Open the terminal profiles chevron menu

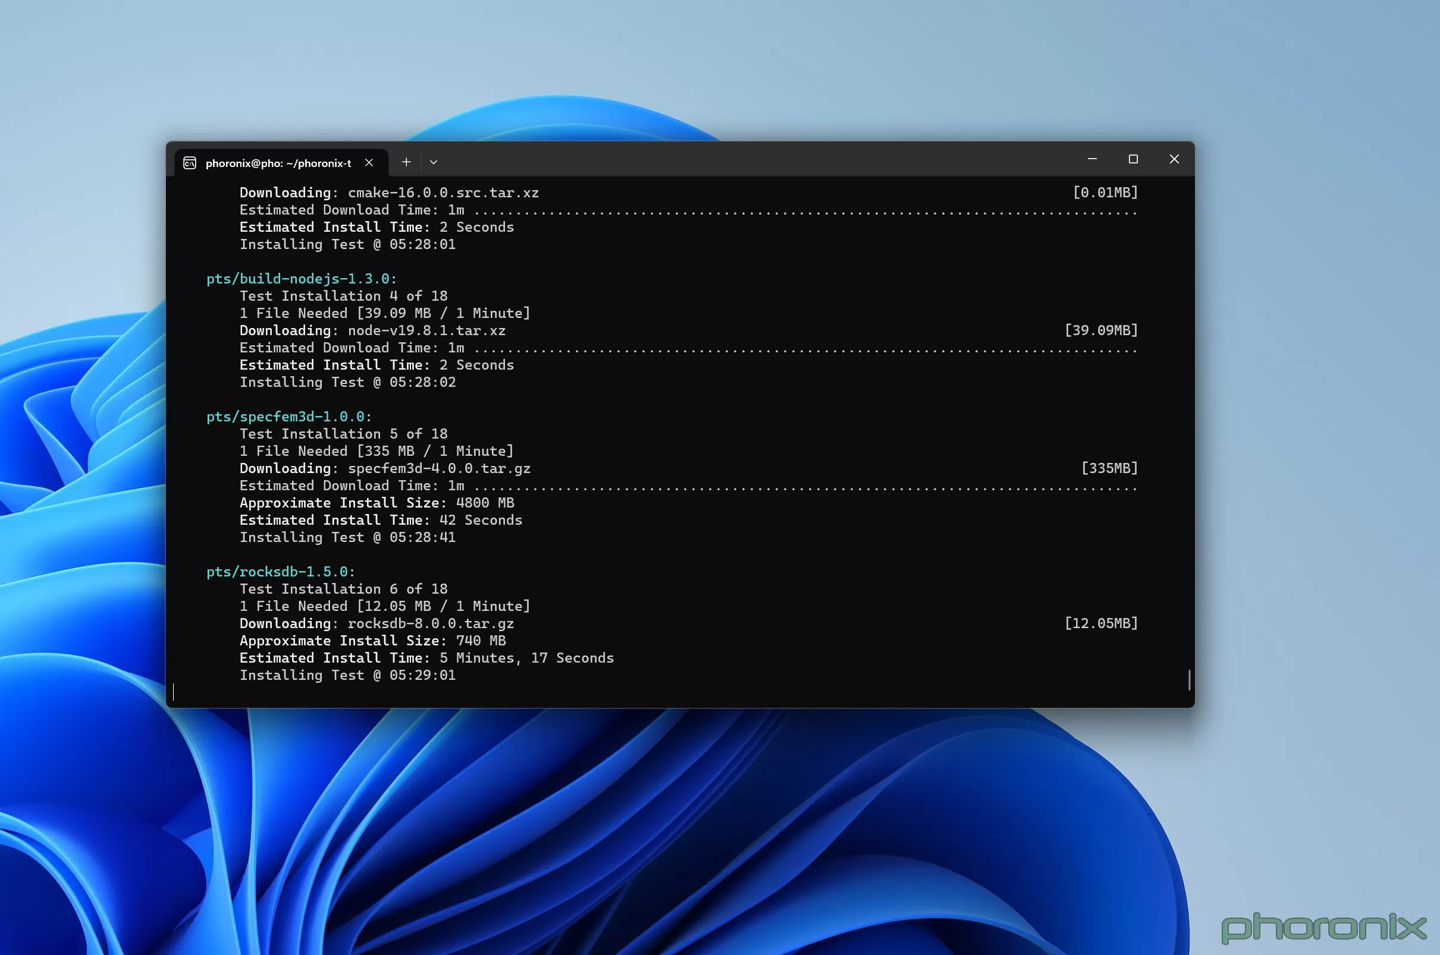click(x=433, y=162)
